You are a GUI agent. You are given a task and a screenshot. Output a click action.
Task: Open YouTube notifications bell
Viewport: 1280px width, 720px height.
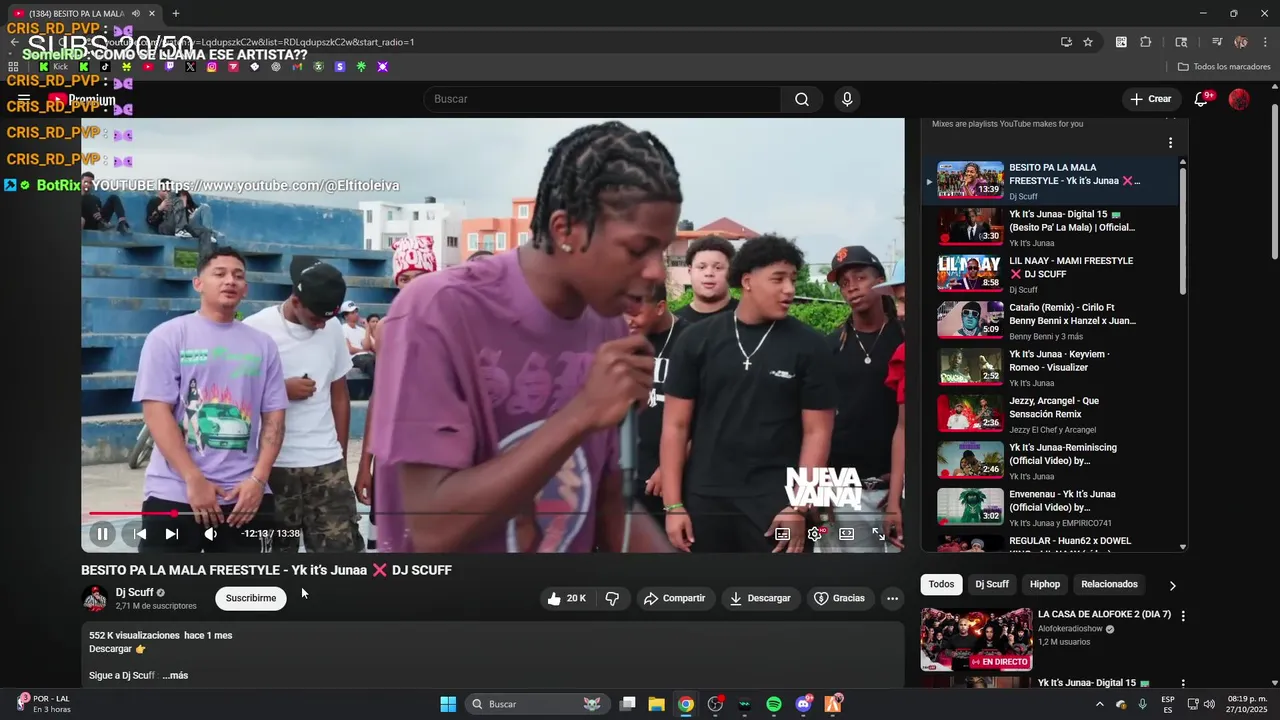1201,99
